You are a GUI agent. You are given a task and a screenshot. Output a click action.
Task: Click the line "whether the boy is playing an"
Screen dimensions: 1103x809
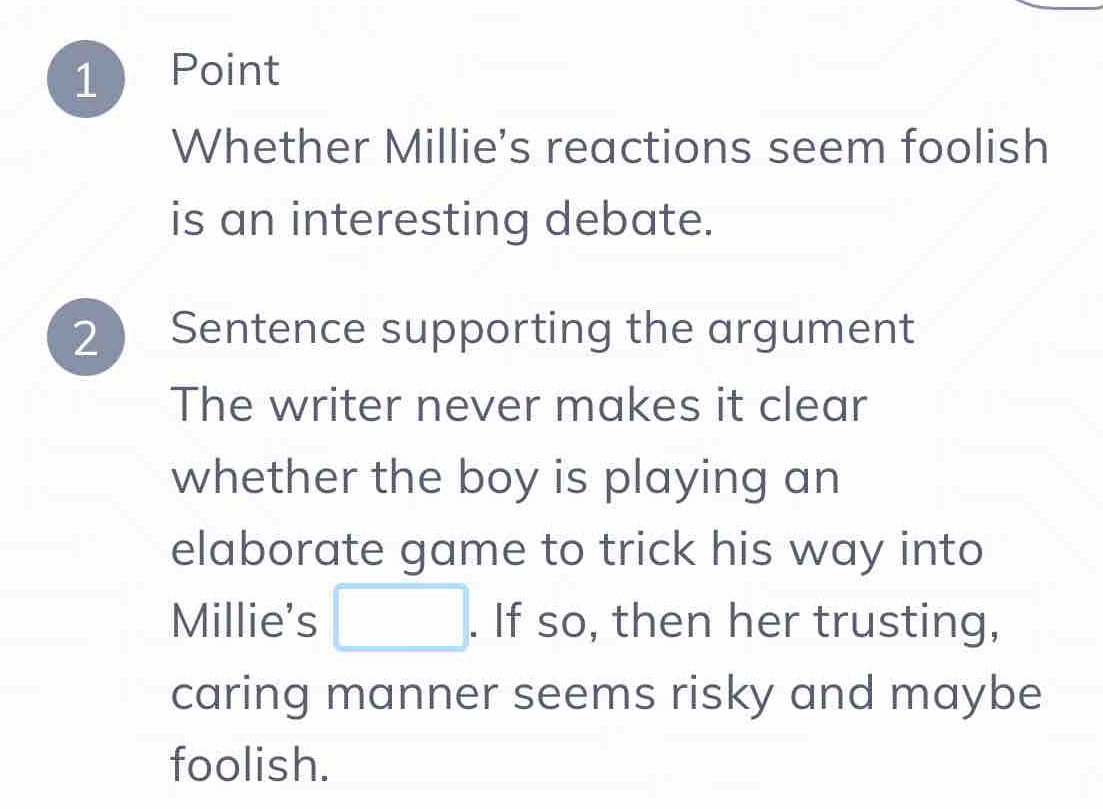tap(506, 478)
